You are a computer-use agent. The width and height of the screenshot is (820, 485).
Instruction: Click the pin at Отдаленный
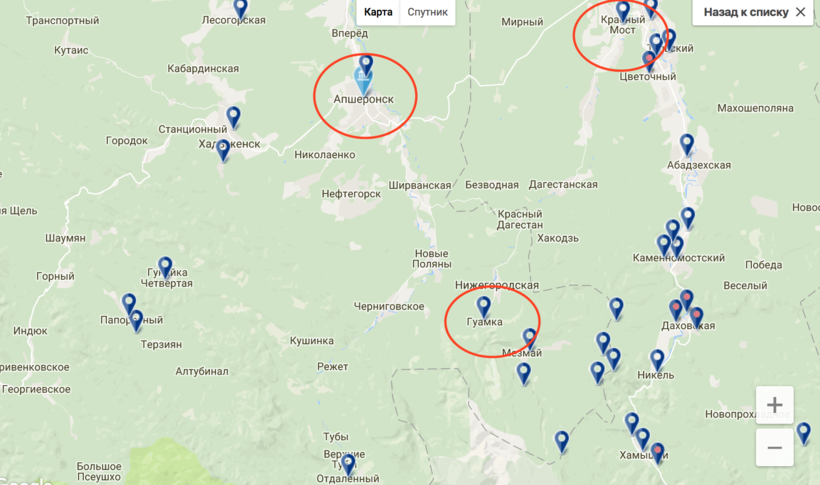point(348,465)
